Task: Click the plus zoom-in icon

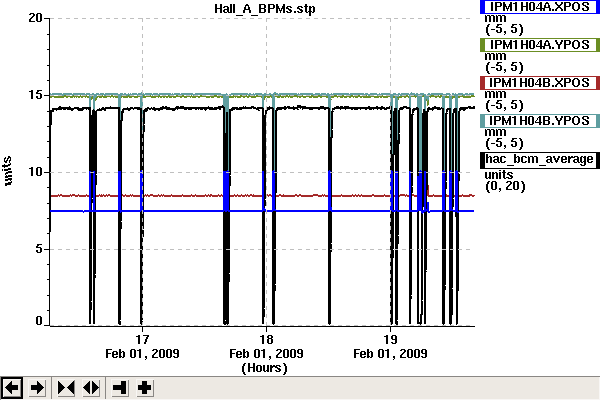Action: (x=145, y=388)
